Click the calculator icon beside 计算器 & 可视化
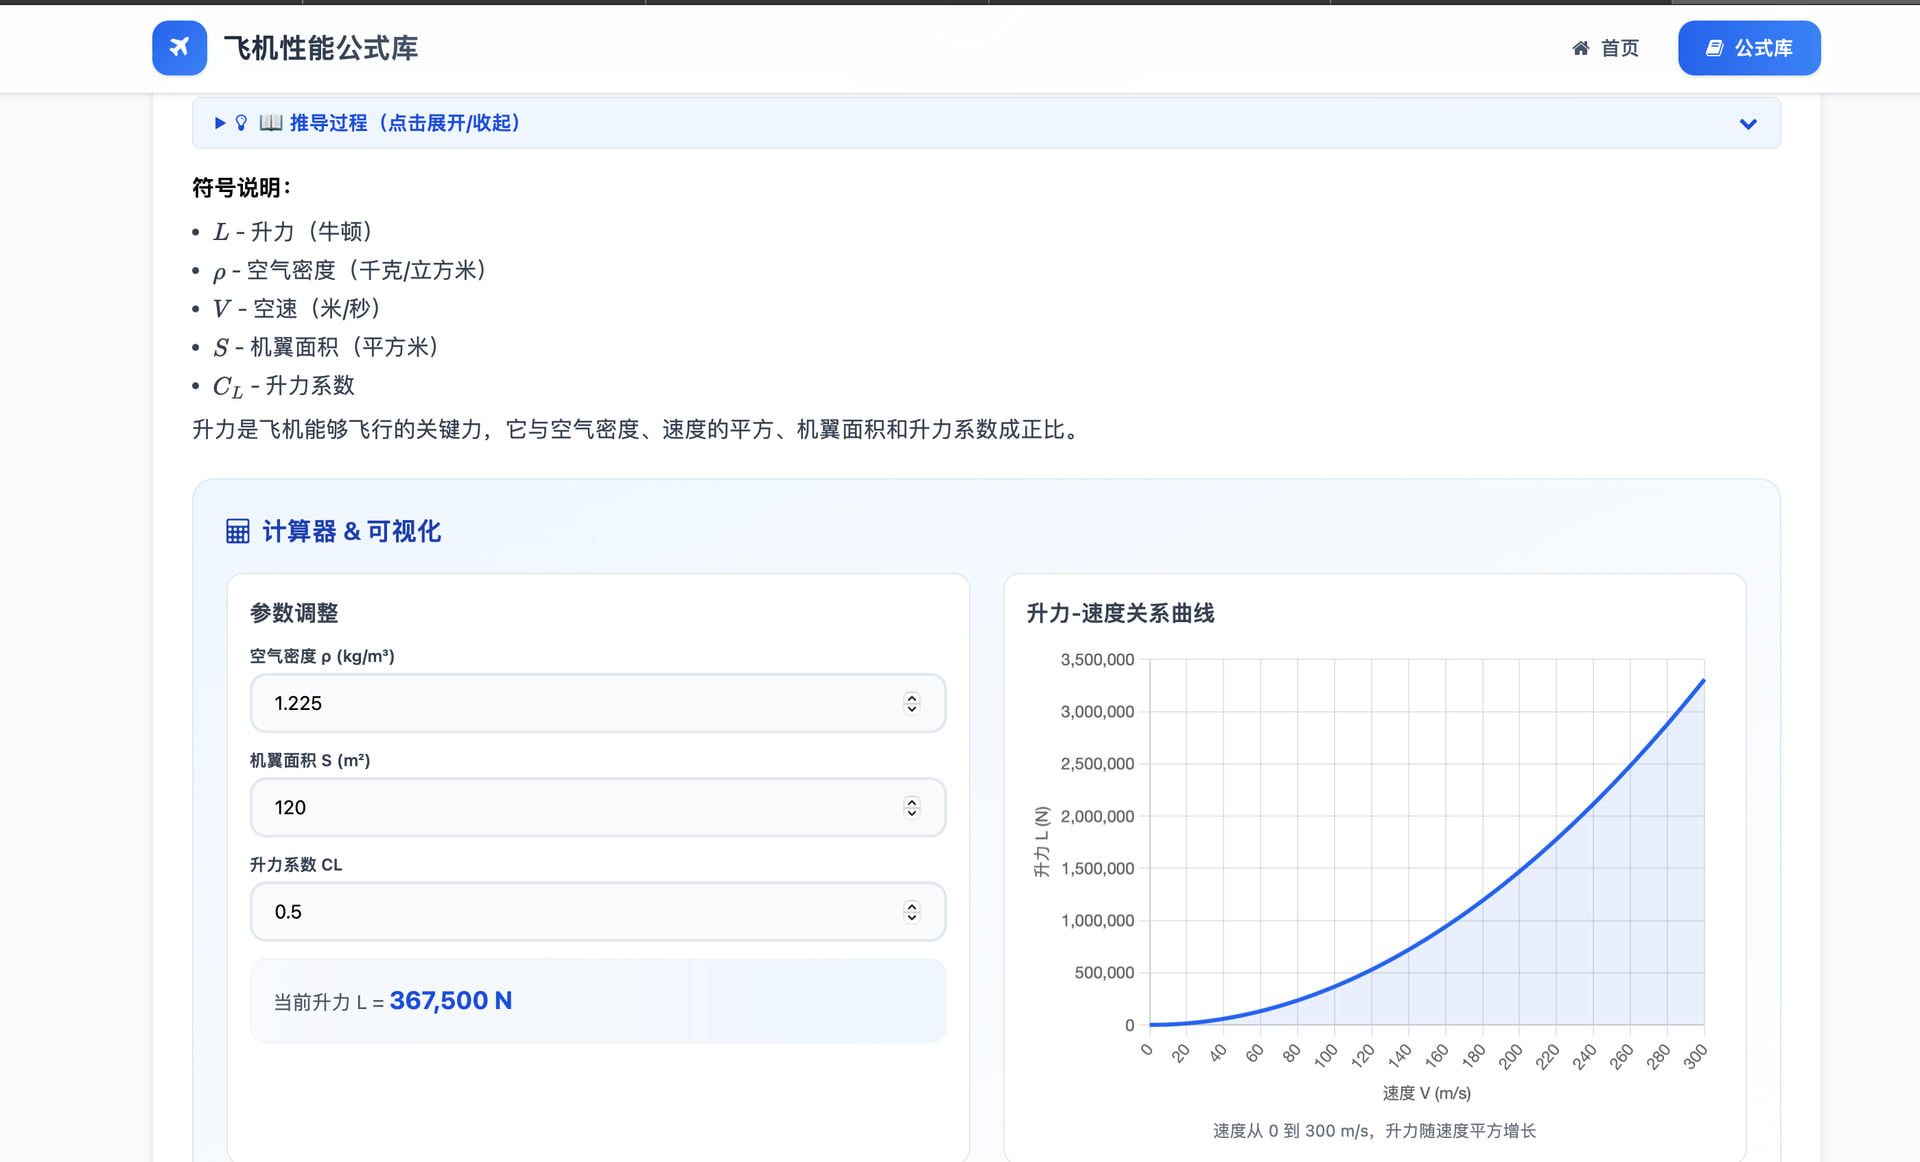The height and width of the screenshot is (1162, 1920). (x=238, y=531)
